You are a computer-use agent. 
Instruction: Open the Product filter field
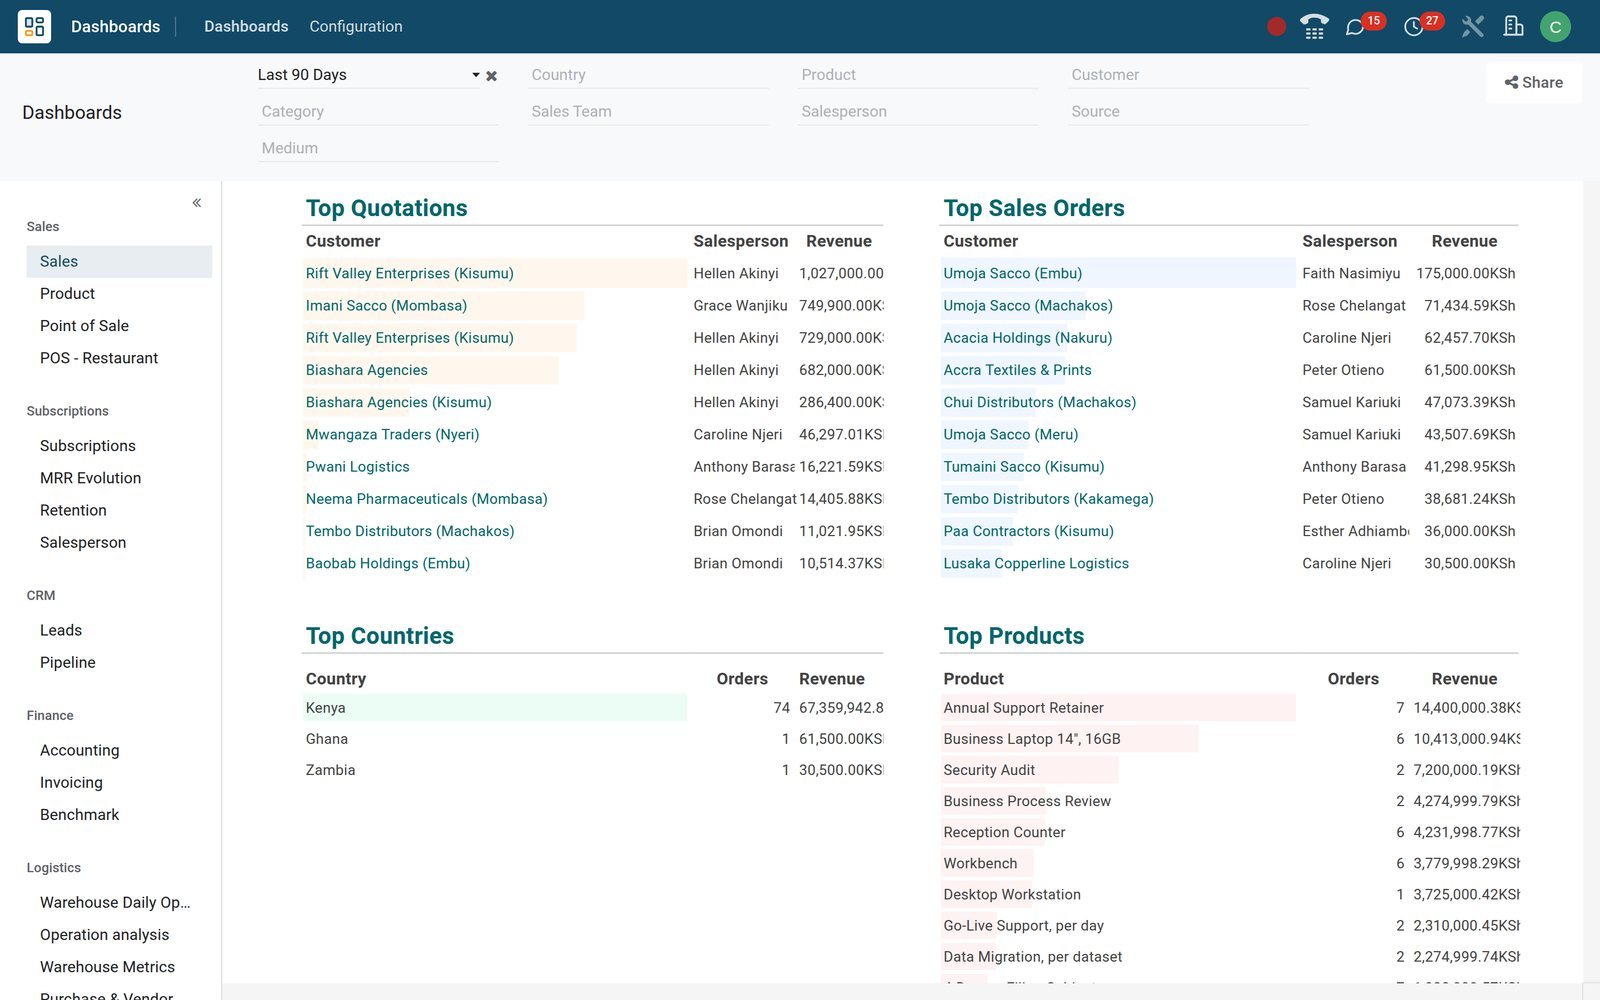click(918, 75)
